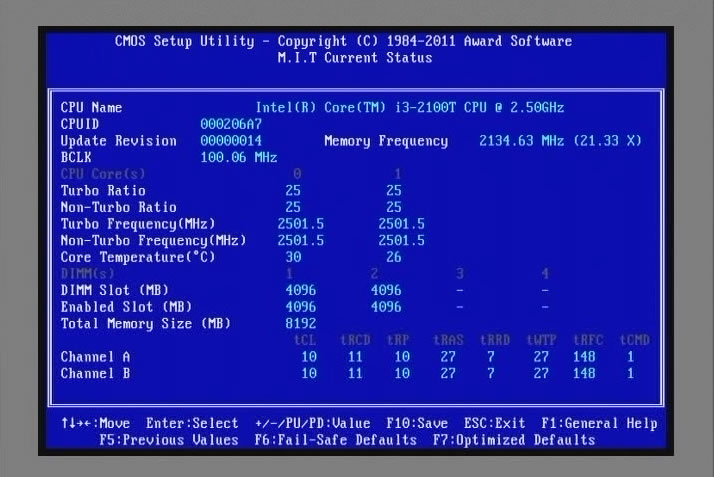Select Enabled Slot 4096 value for DIMM 2
714x477 pixels.
(x=386, y=307)
